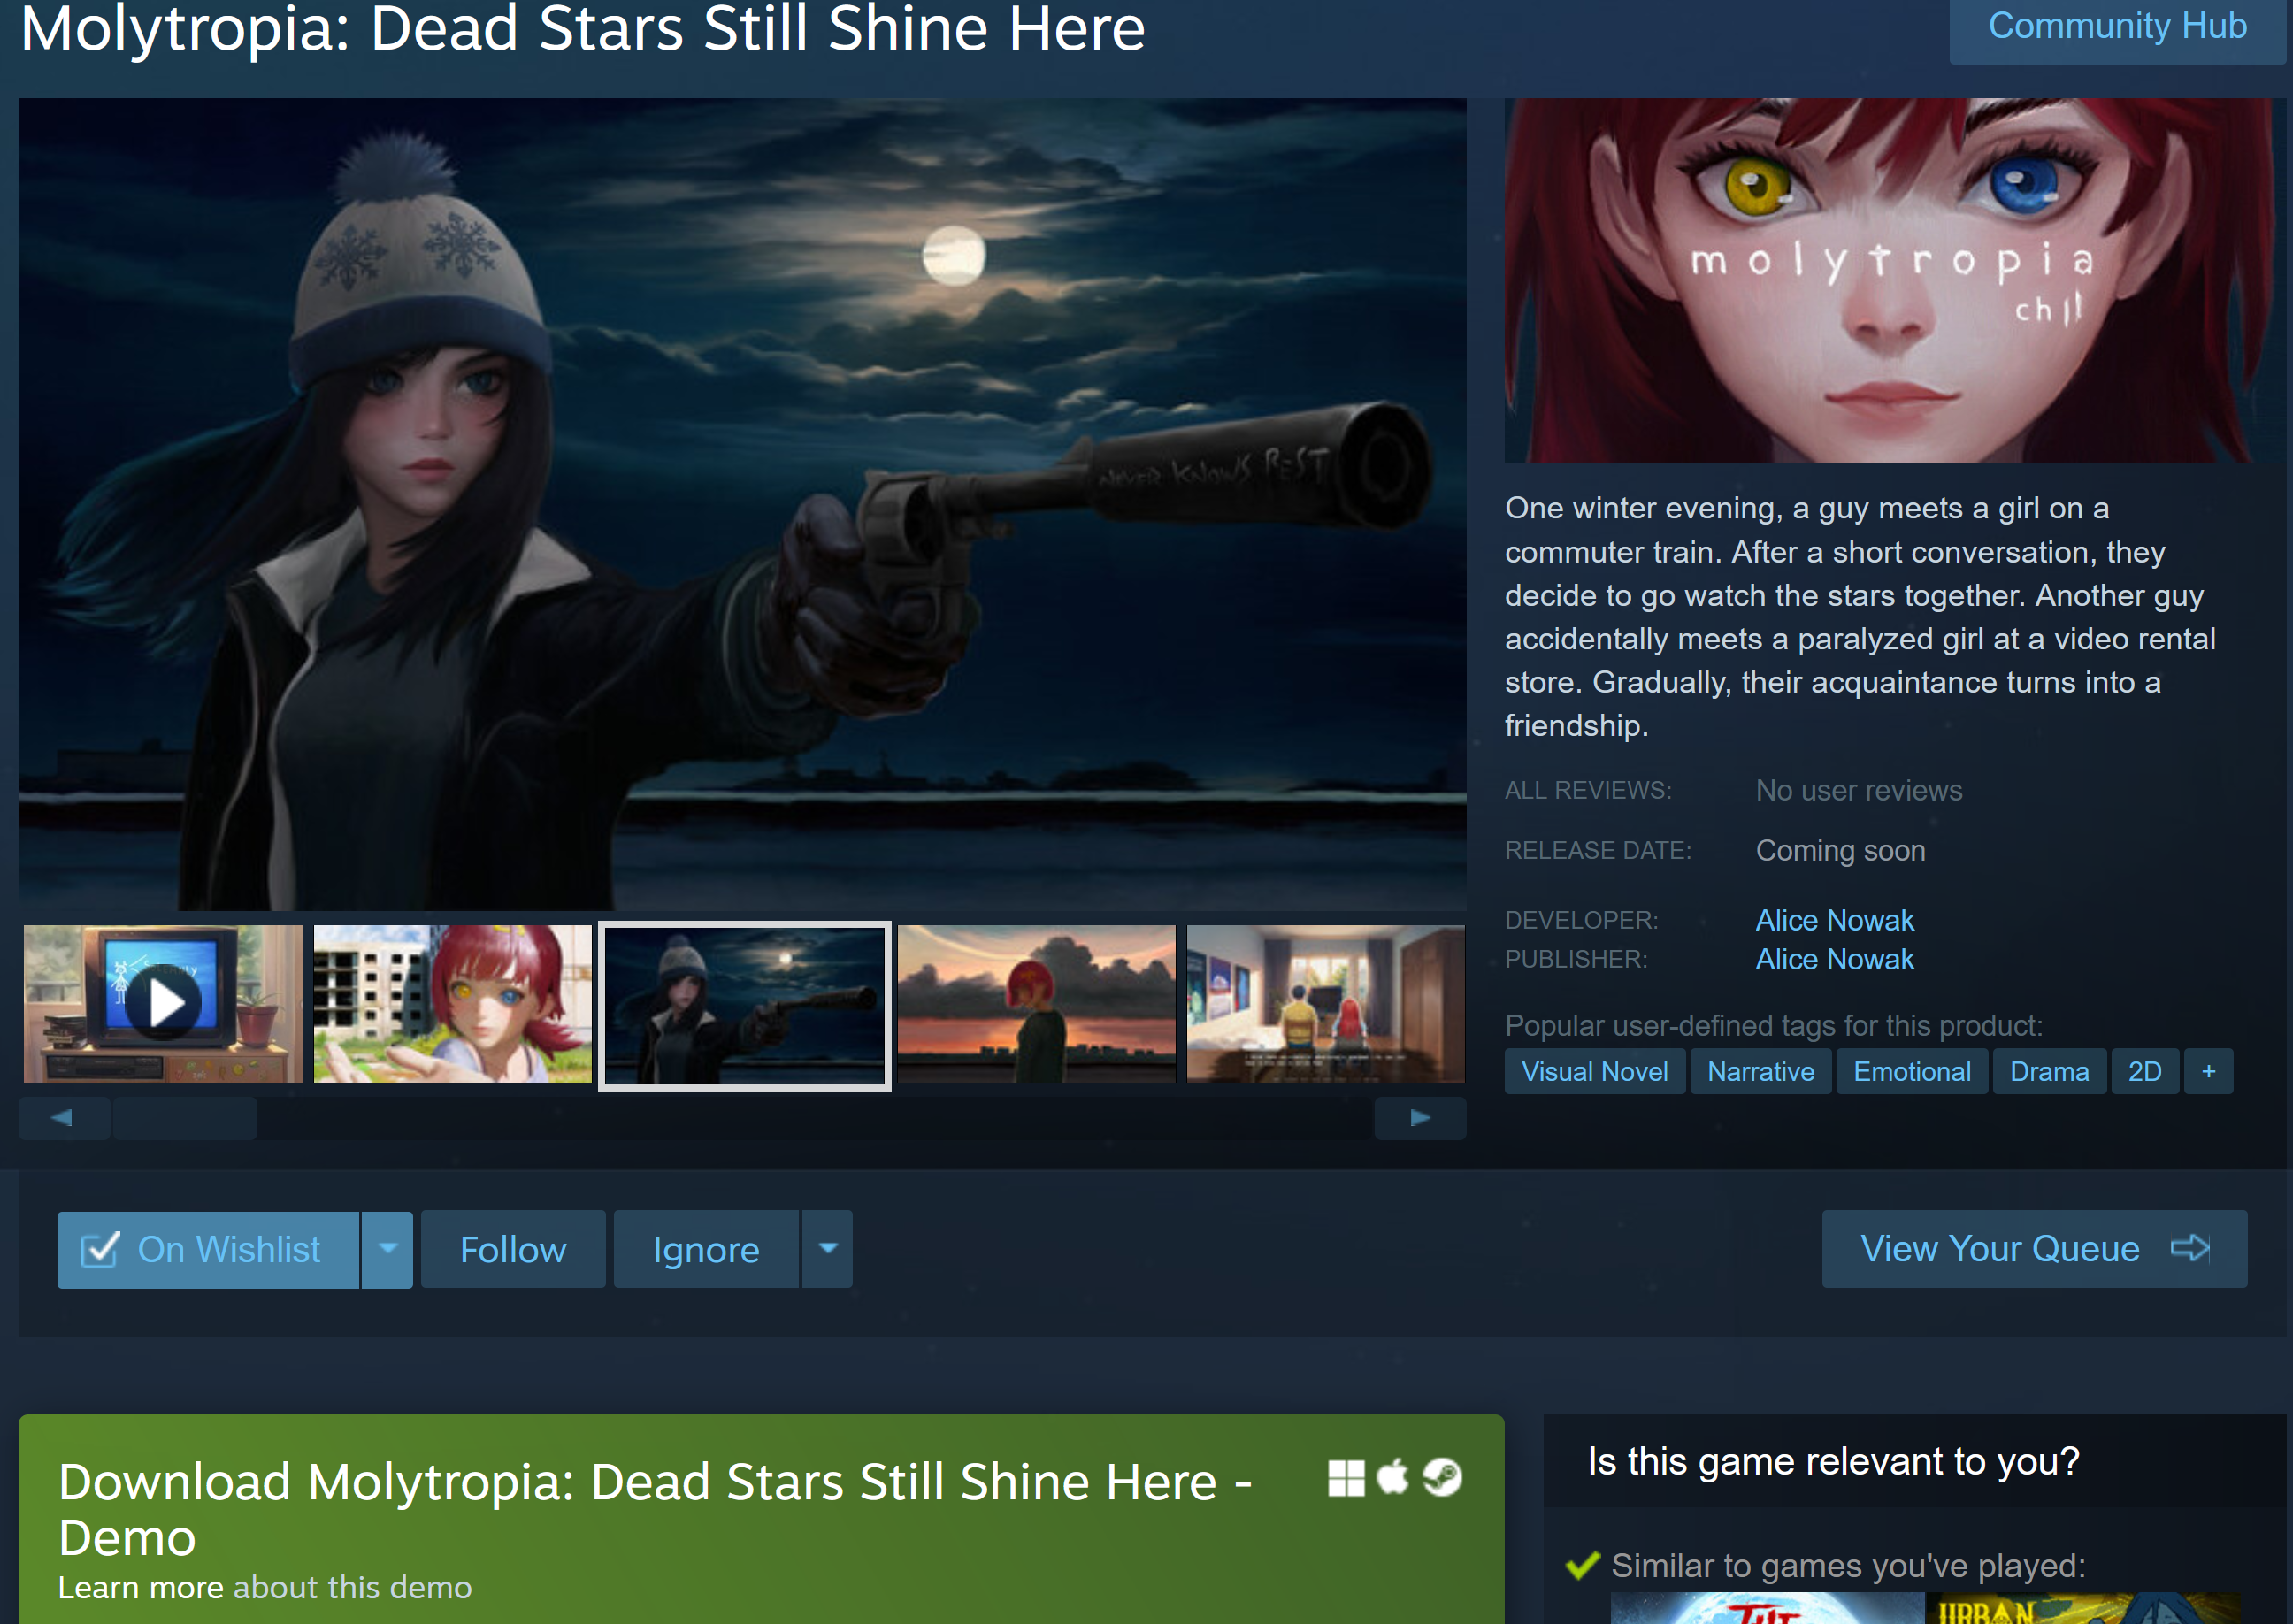Screen dimensions: 2293x1624
Task: Click the checkmark icon in On Wishlist
Action: coord(100,1249)
